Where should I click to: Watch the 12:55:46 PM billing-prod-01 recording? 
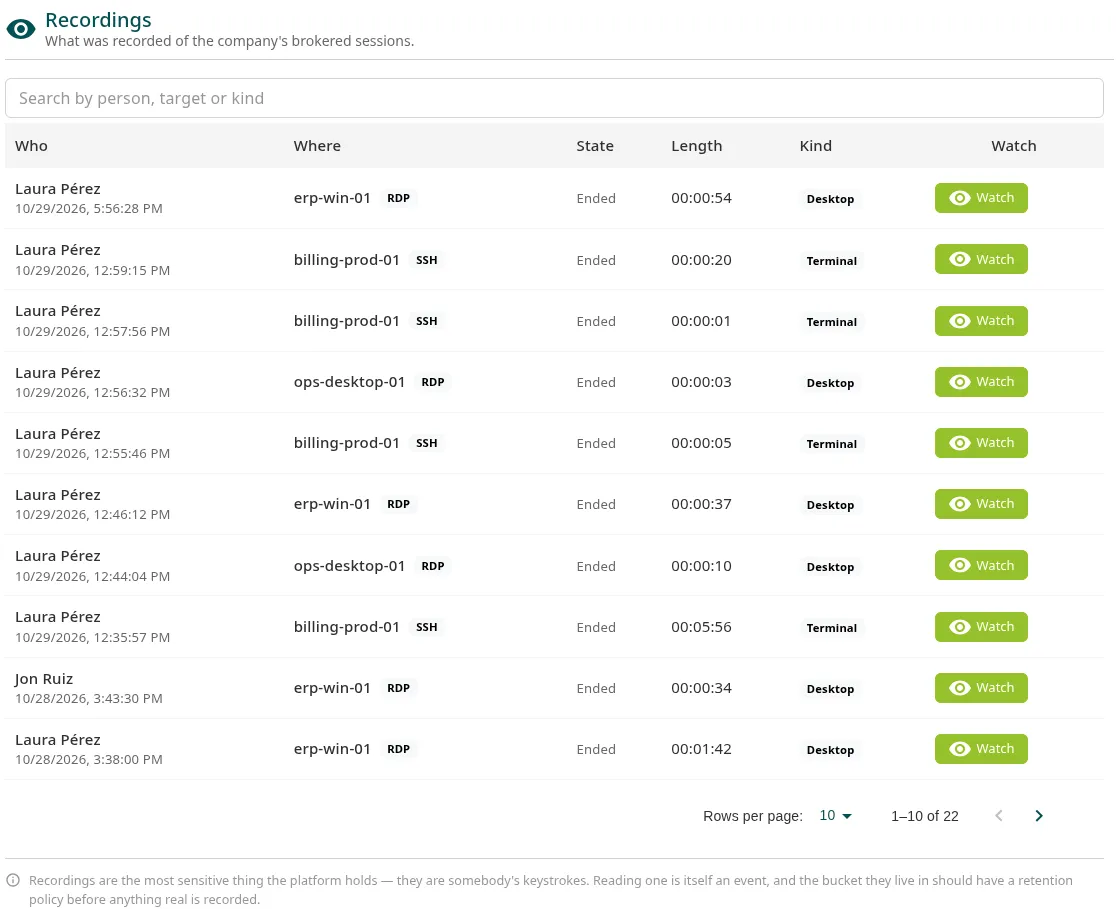(x=981, y=443)
